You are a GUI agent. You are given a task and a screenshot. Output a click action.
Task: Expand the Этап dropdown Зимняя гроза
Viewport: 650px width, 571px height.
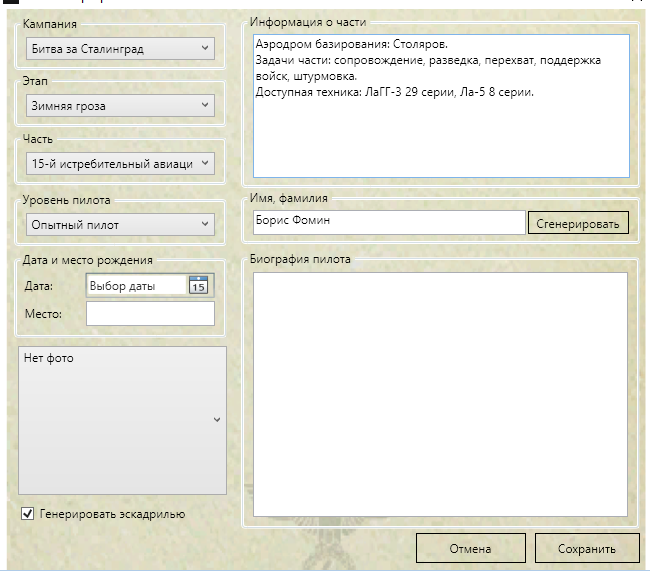pyautogui.click(x=120, y=105)
